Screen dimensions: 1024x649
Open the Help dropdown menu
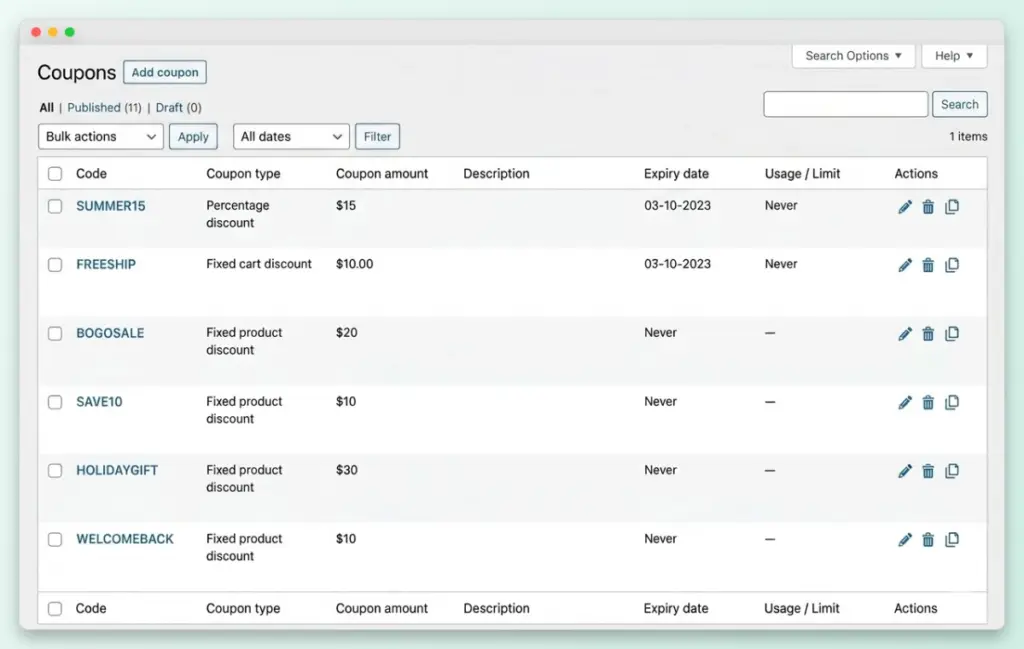[x=954, y=56]
